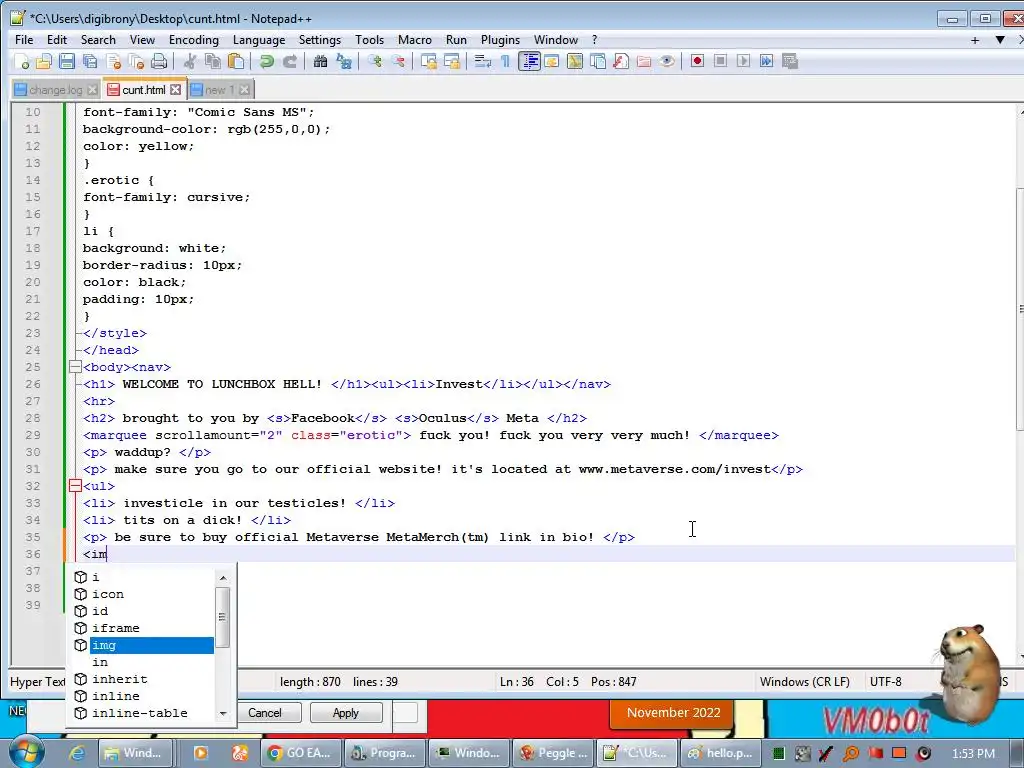Click the 1:53 PM system clock

973,754
